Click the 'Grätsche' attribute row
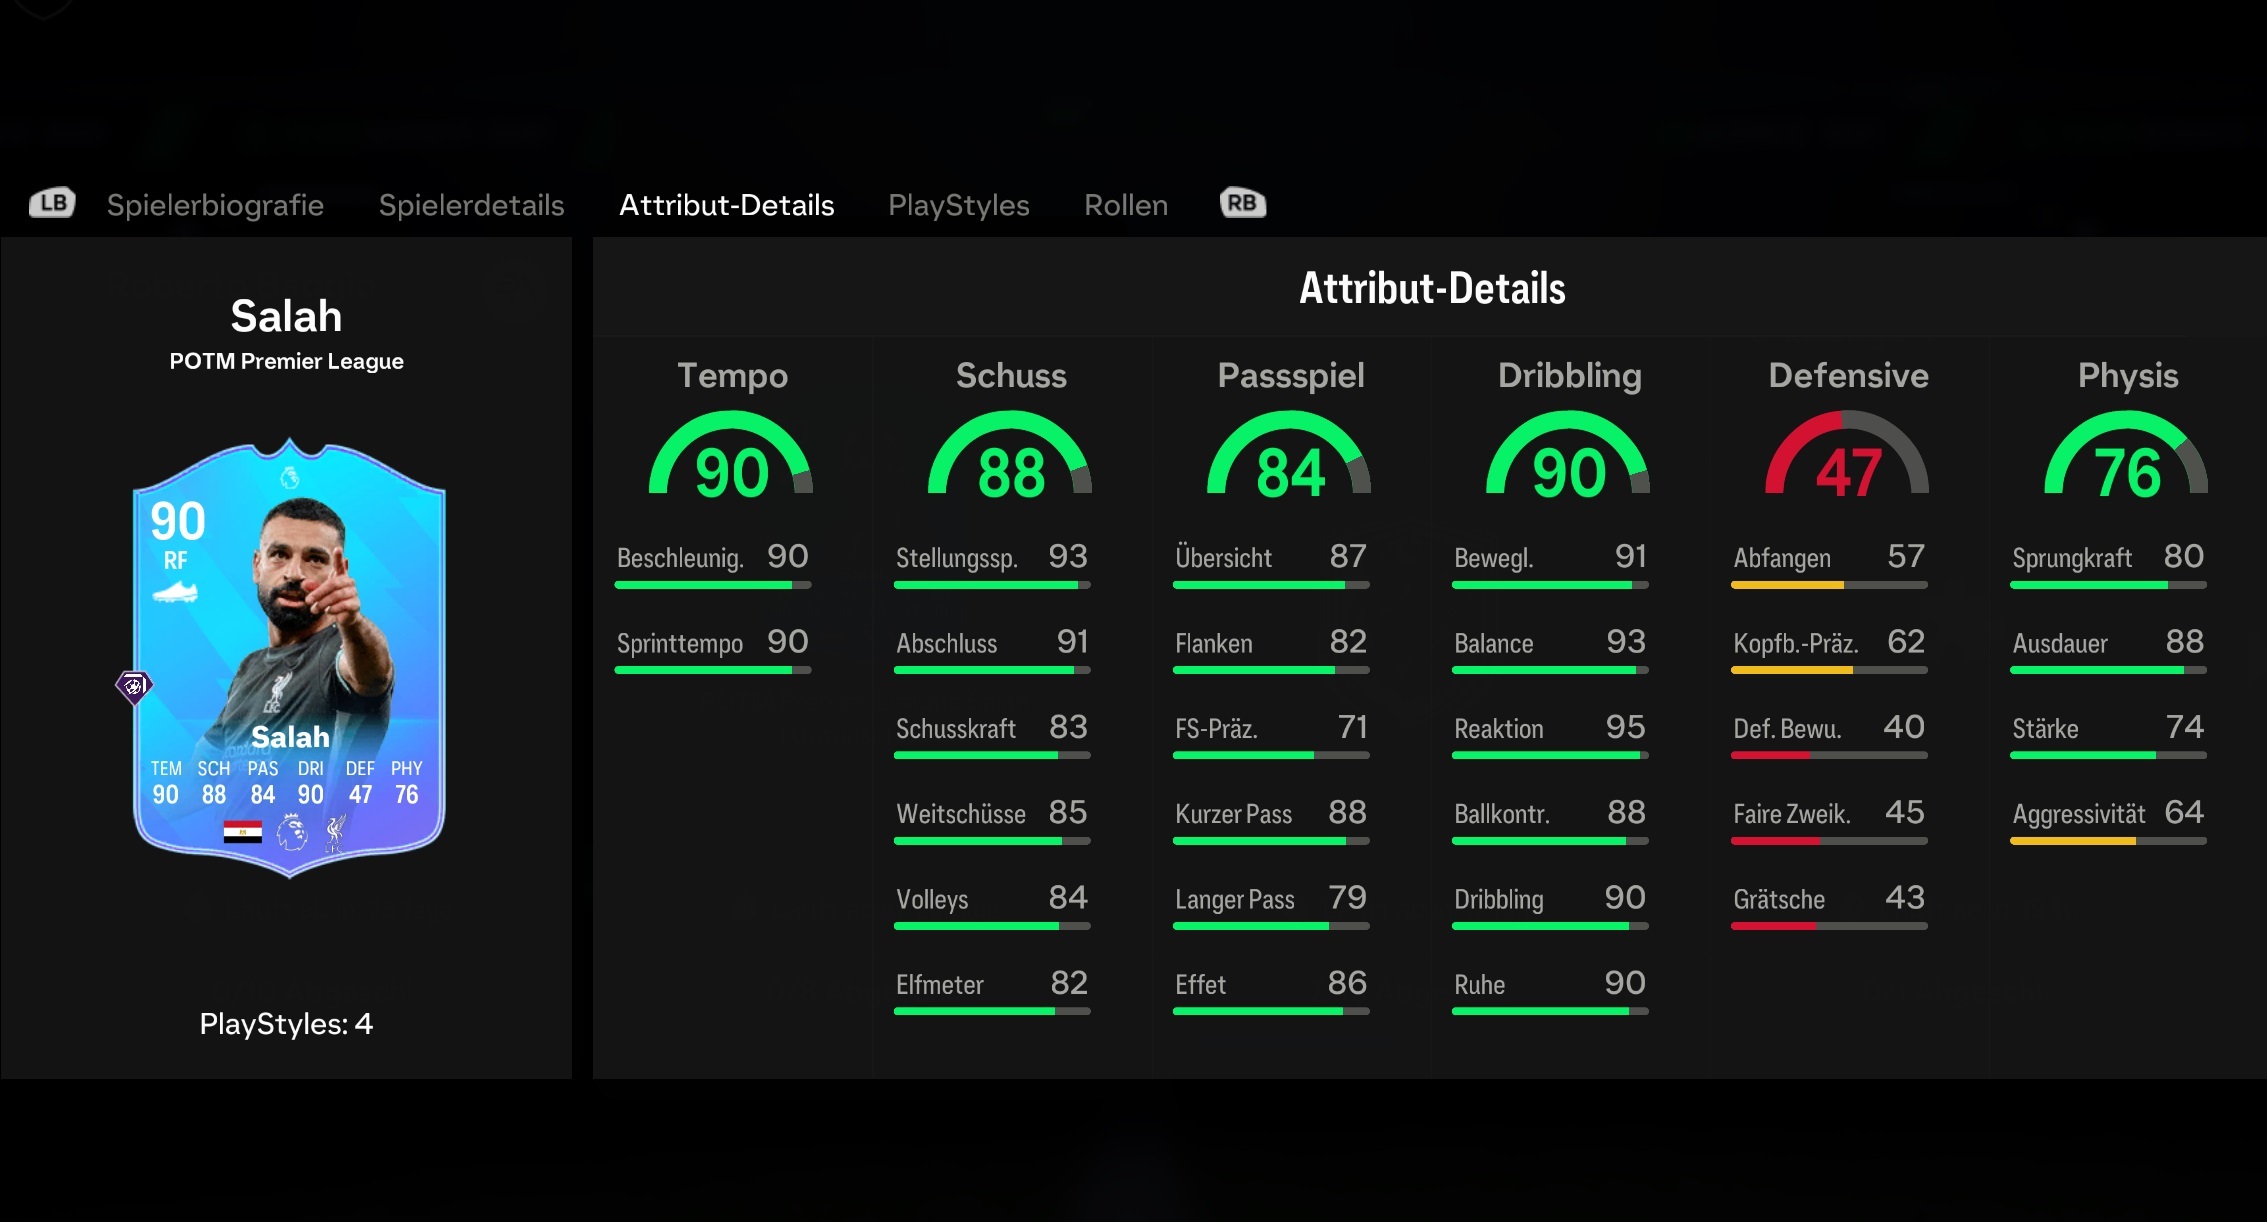 coord(1829,905)
